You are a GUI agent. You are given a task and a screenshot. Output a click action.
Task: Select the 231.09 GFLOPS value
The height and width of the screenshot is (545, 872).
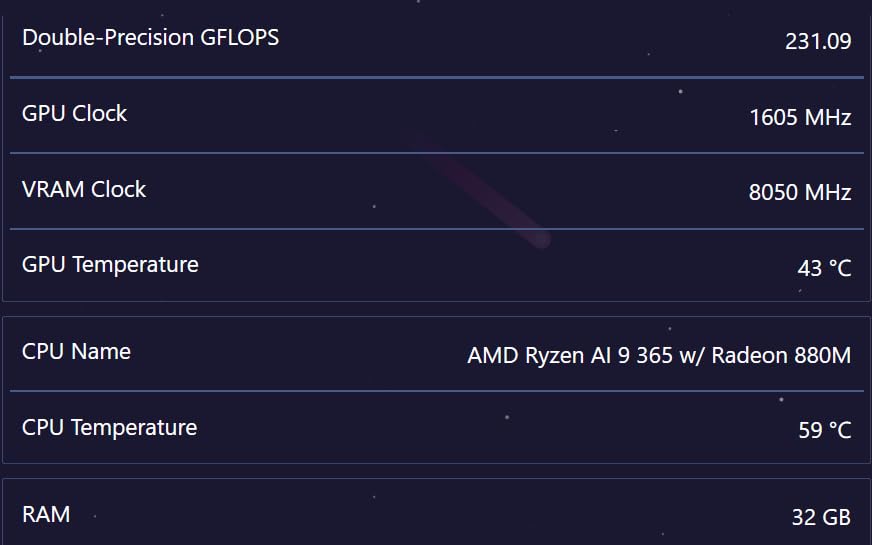point(818,41)
